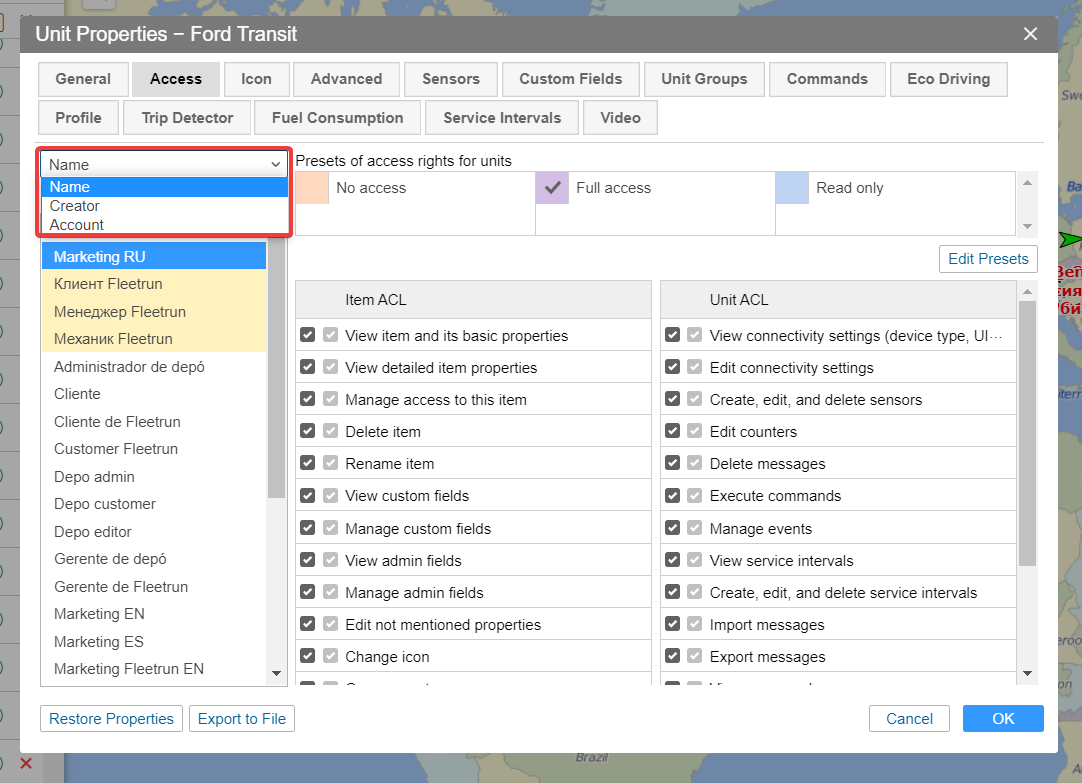This screenshot has height=783, width=1082.
Task: Click the Edit Presets button
Action: click(x=987, y=259)
